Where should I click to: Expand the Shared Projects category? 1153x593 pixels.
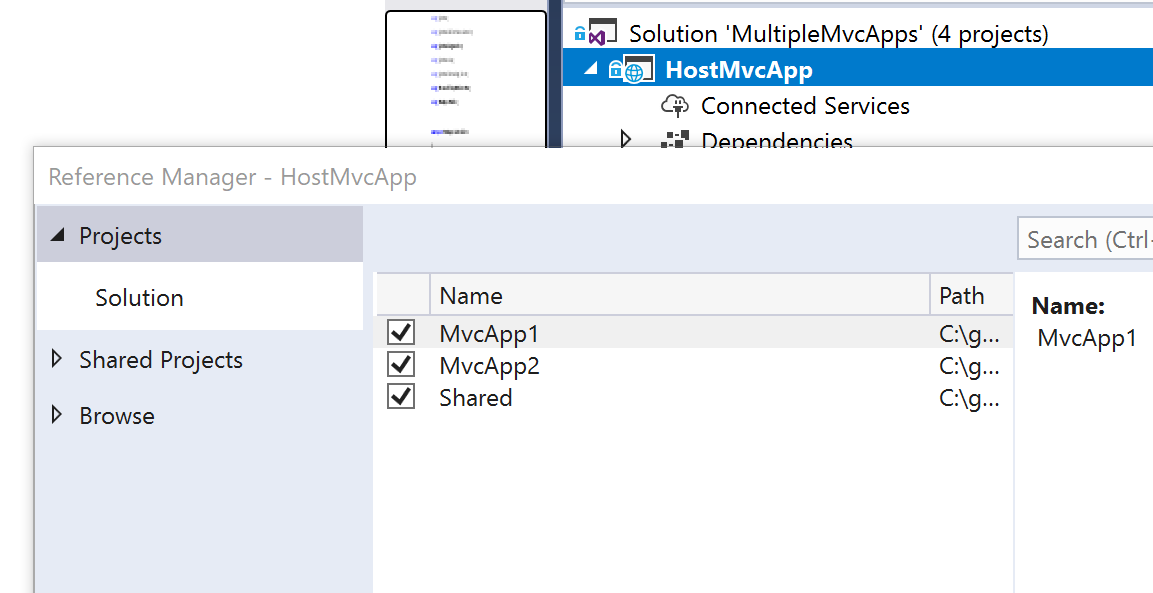tap(57, 359)
